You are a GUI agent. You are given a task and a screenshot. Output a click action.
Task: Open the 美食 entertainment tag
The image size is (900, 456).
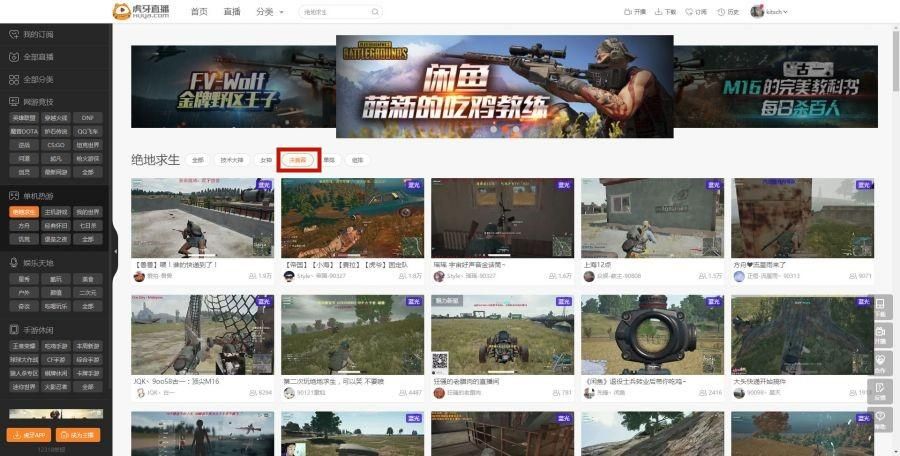88,279
